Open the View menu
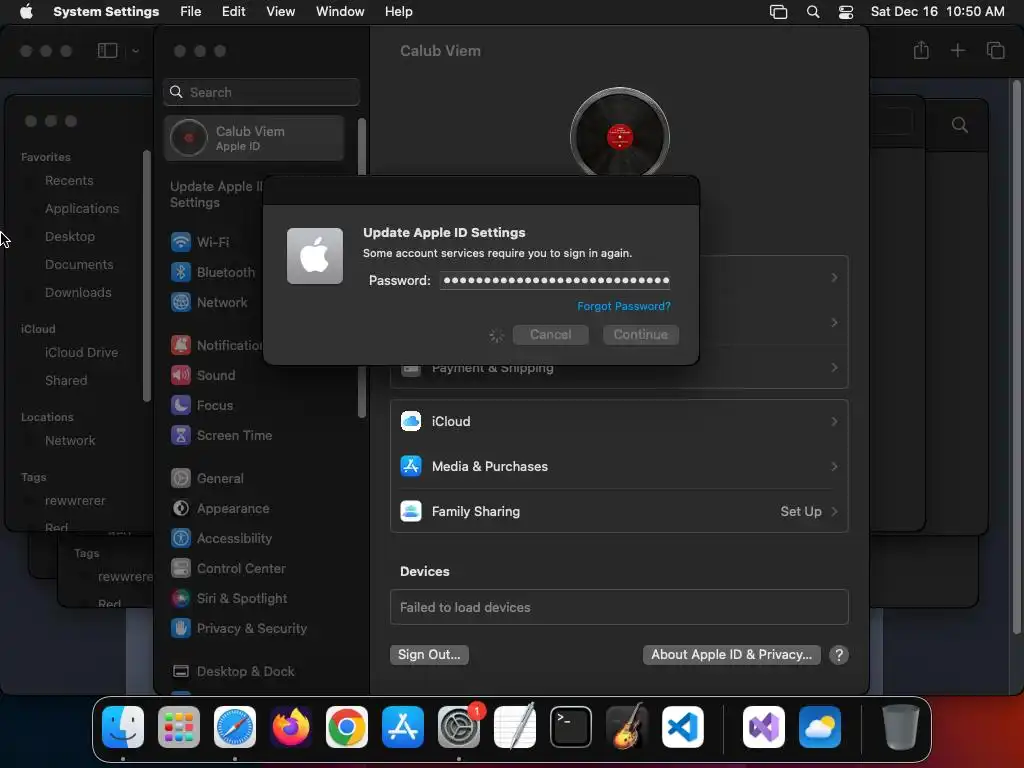This screenshot has height=768, width=1024. point(281,12)
